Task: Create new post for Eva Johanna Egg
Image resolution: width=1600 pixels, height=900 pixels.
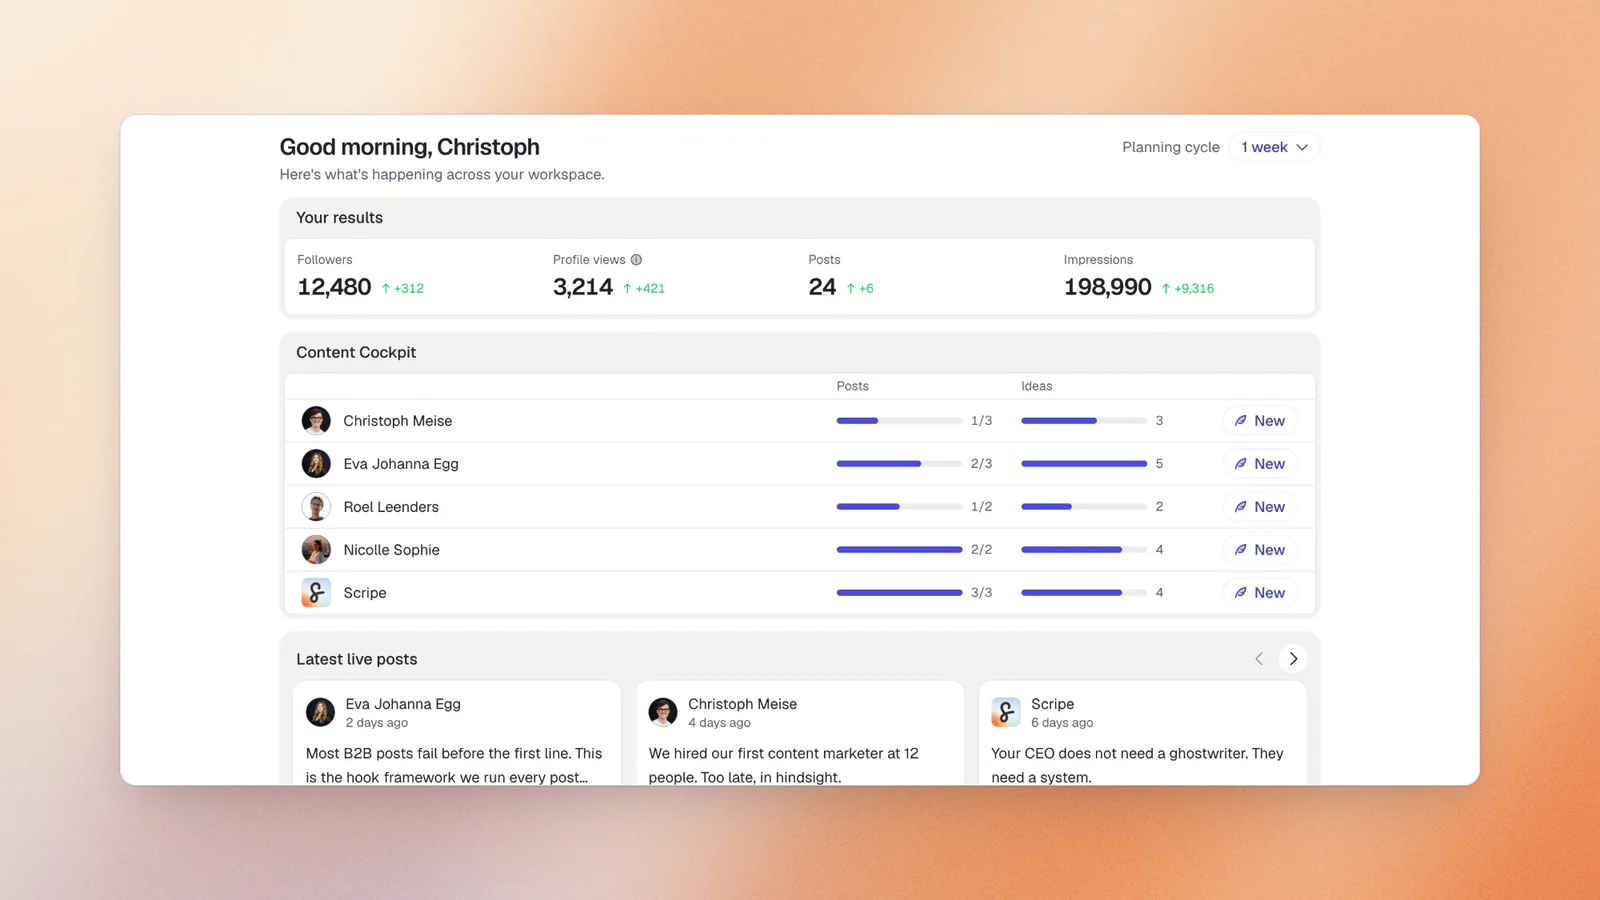Action: coord(1260,464)
